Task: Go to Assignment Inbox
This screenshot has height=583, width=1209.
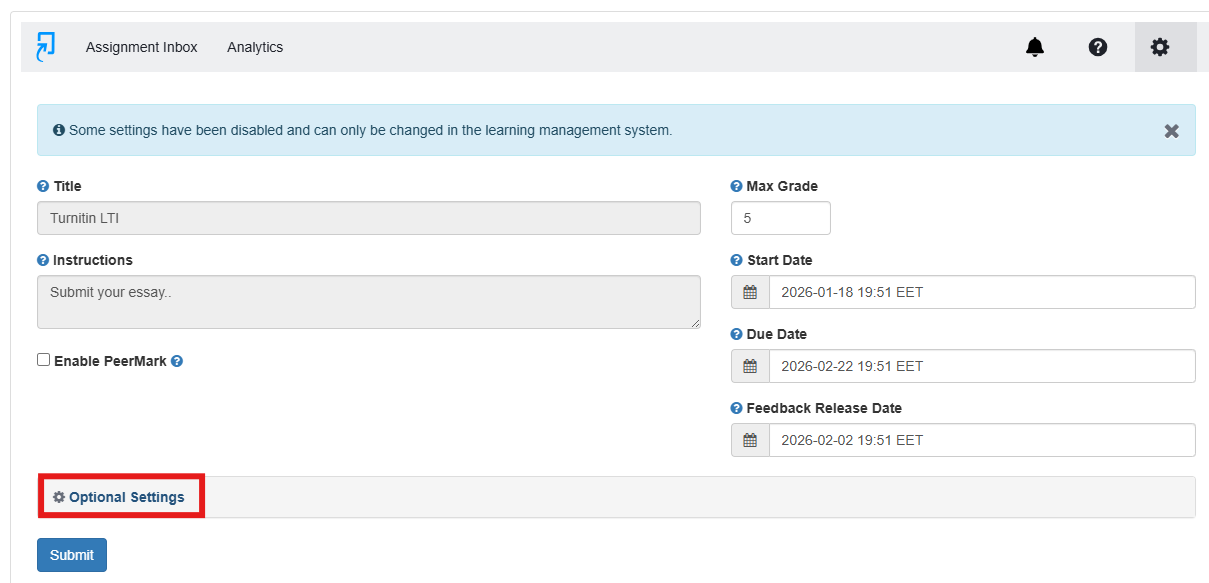Action: coord(142,47)
